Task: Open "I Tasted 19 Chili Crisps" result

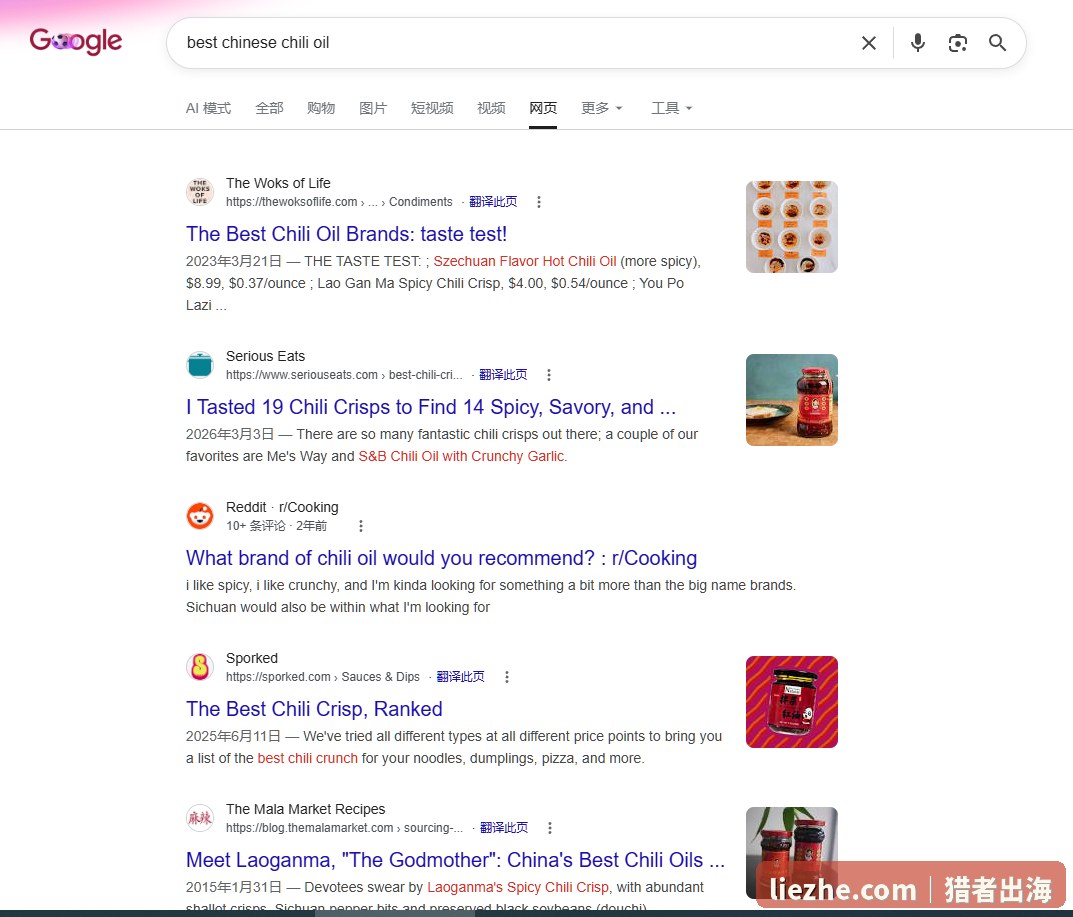Action: [430, 407]
